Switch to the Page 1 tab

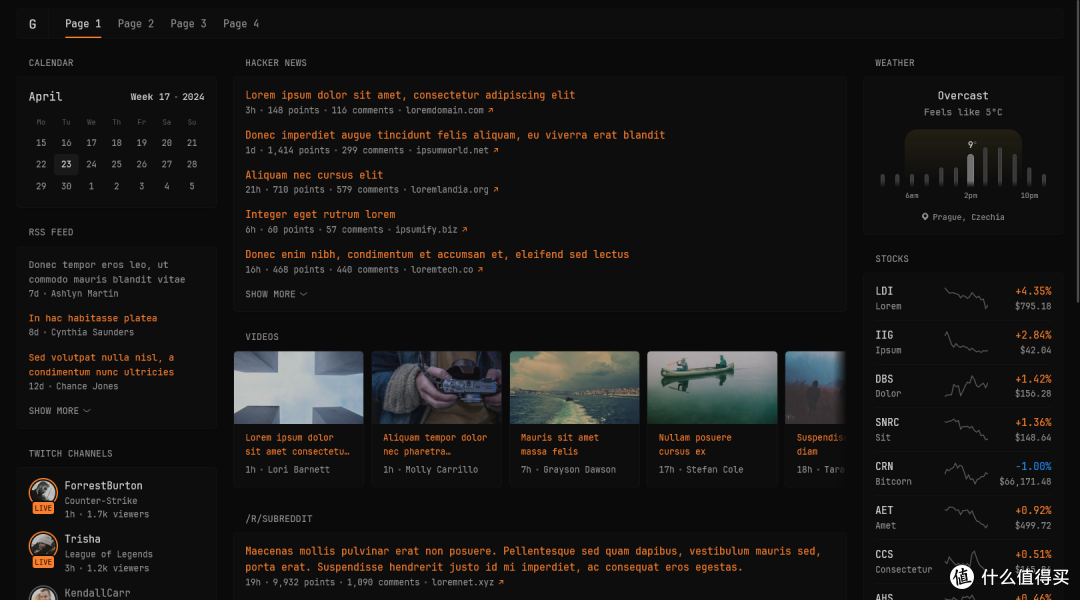coord(83,23)
